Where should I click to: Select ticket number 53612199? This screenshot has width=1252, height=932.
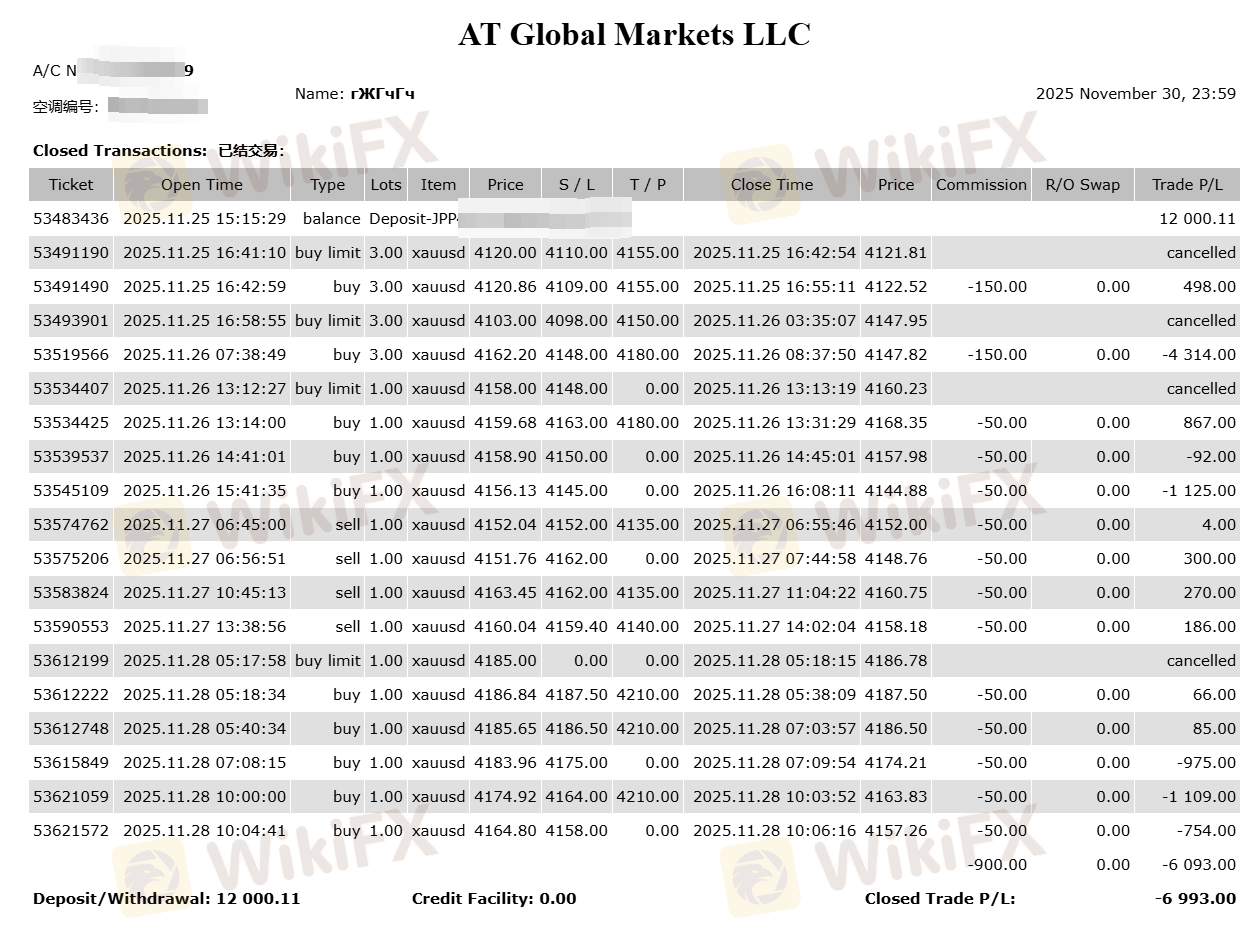tap(71, 660)
